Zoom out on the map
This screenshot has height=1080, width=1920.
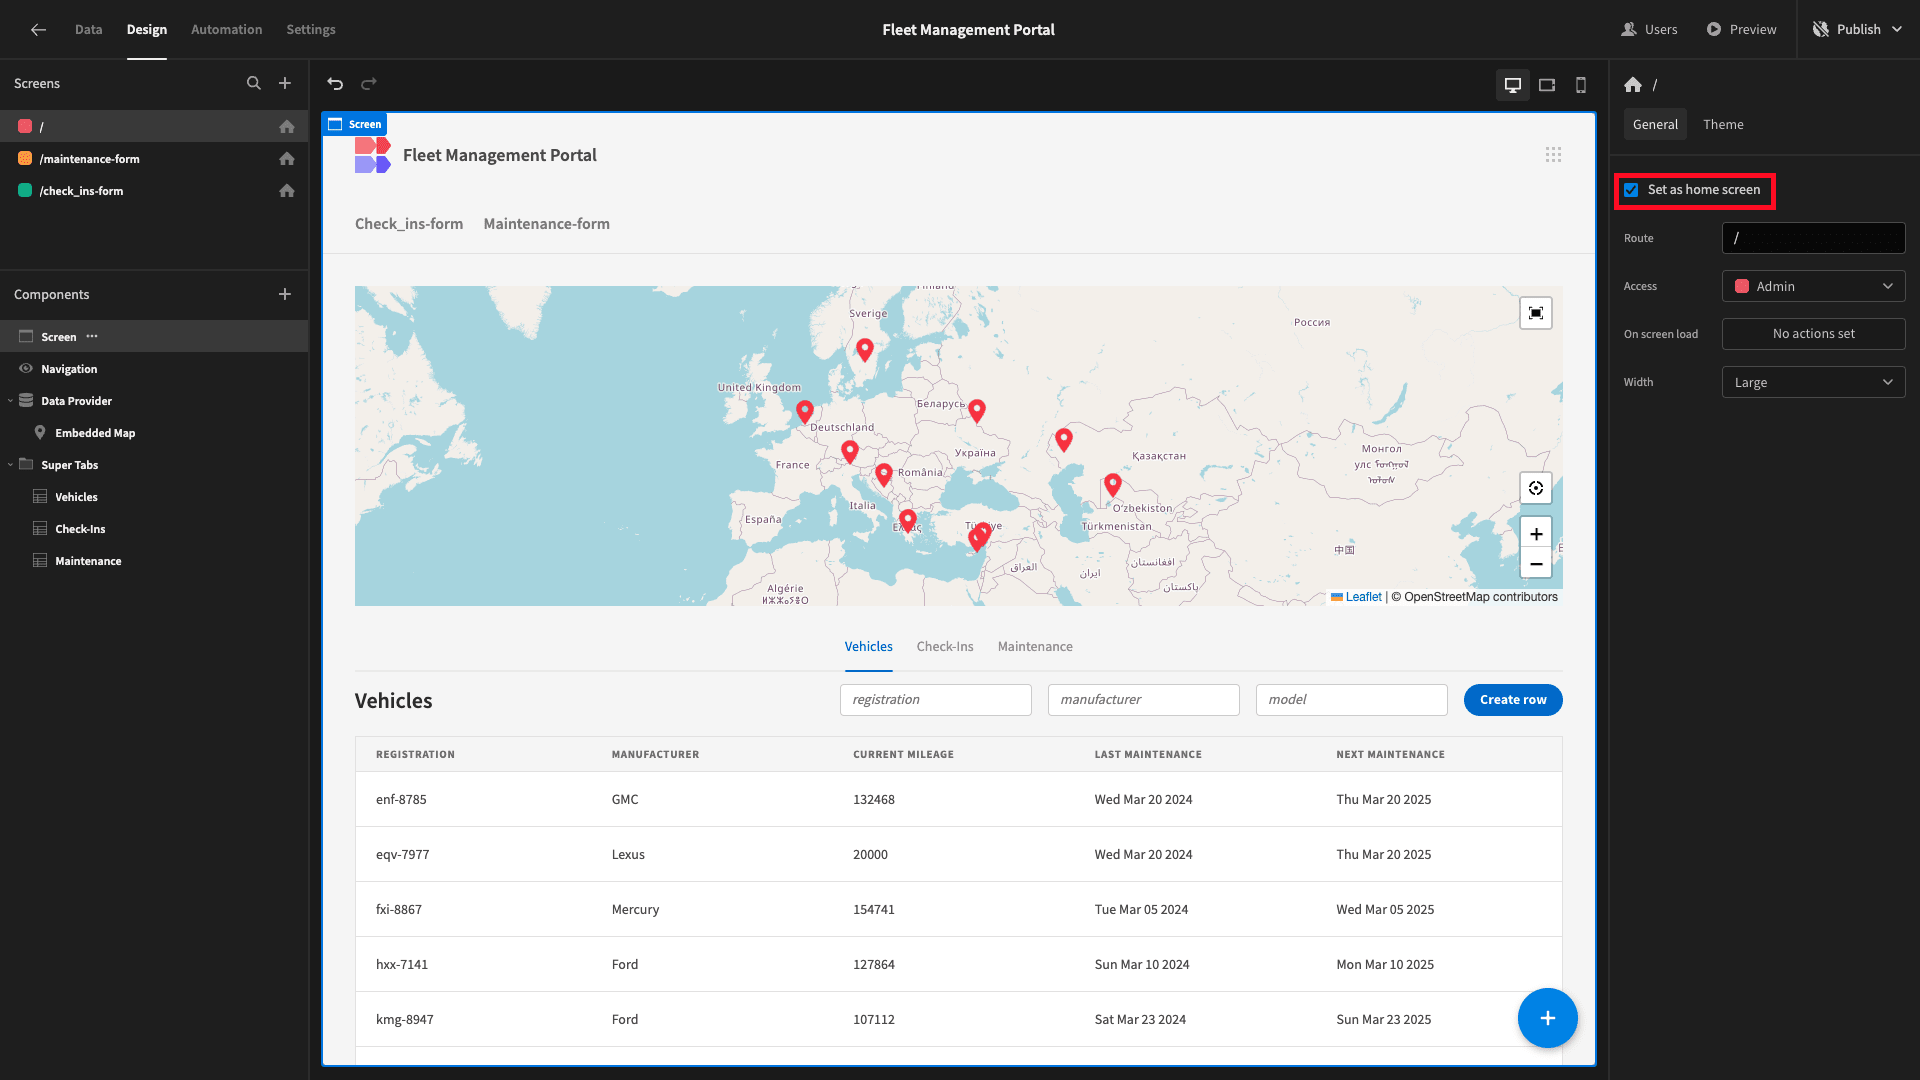[x=1536, y=564]
